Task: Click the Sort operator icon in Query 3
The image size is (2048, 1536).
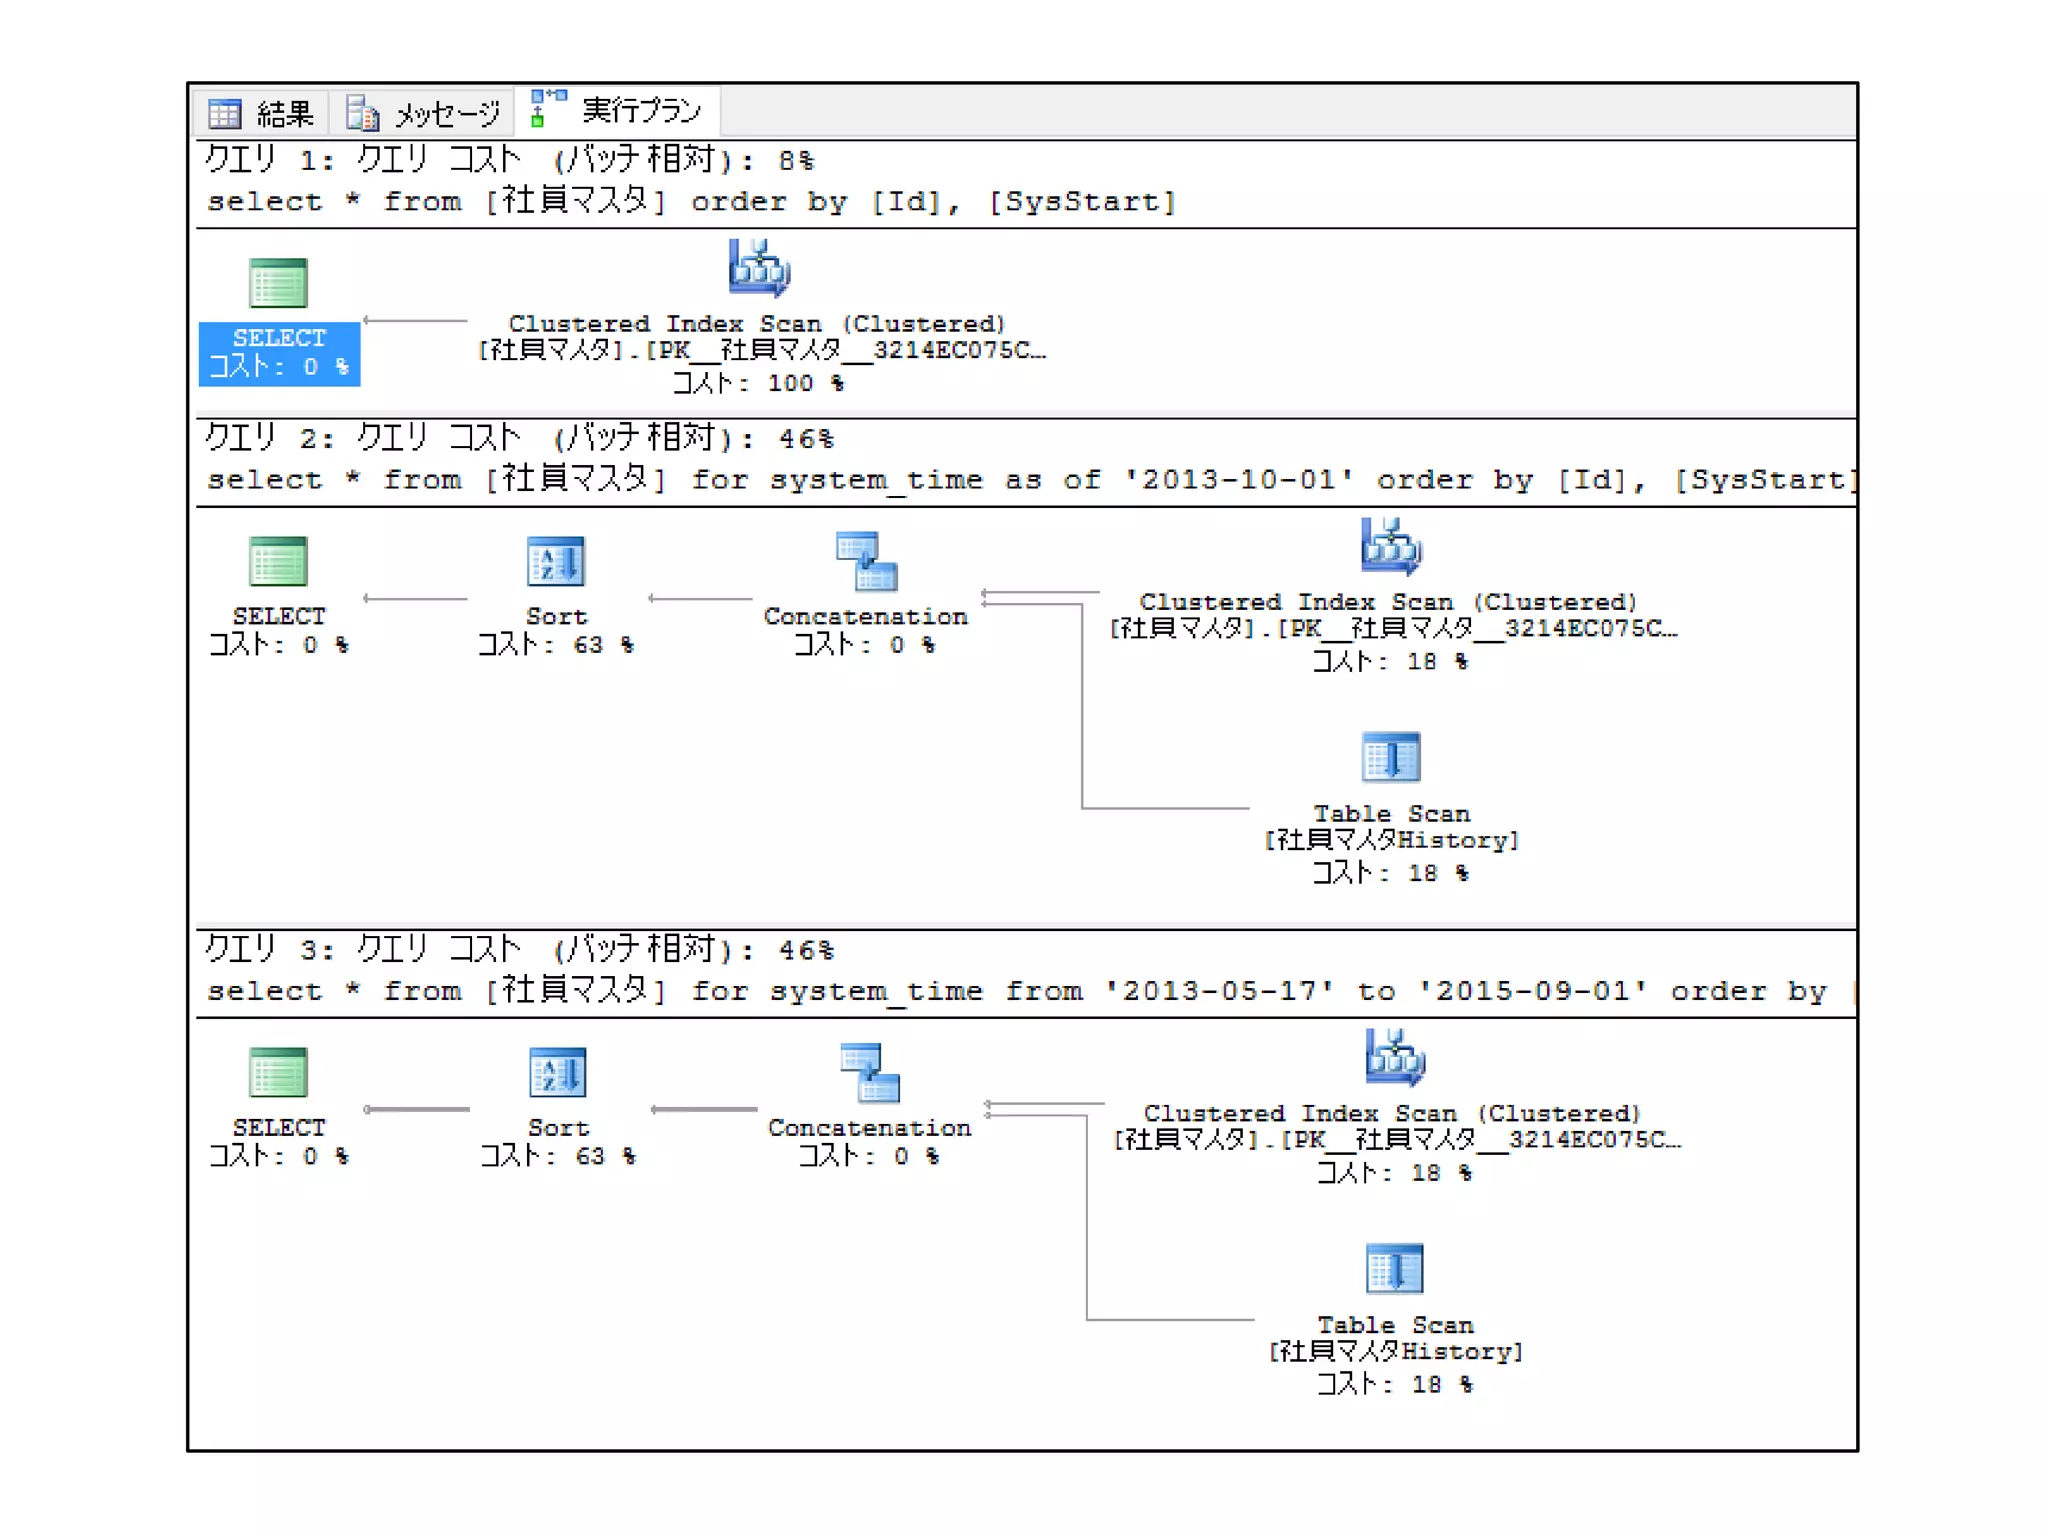Action: pyautogui.click(x=557, y=1073)
